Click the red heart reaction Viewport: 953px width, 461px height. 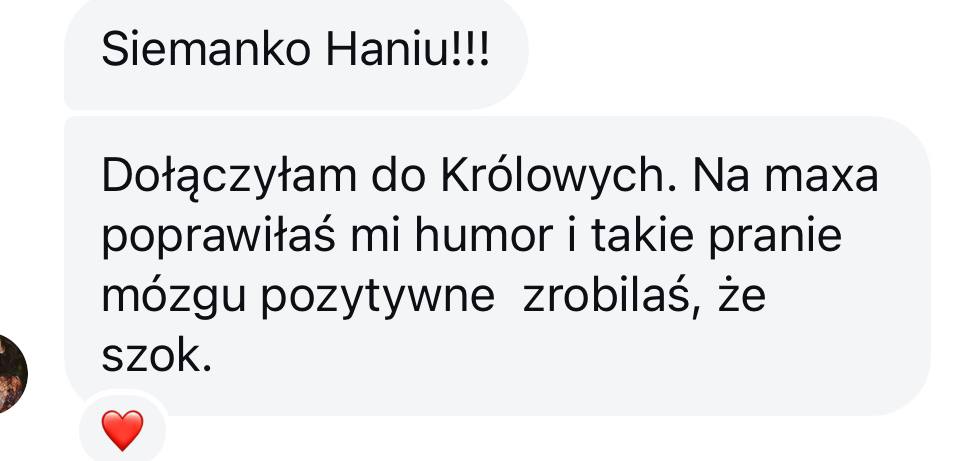coord(122,430)
